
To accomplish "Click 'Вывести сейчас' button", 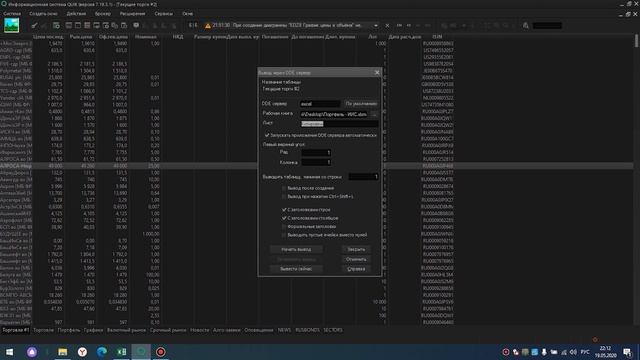I will (x=296, y=269).
